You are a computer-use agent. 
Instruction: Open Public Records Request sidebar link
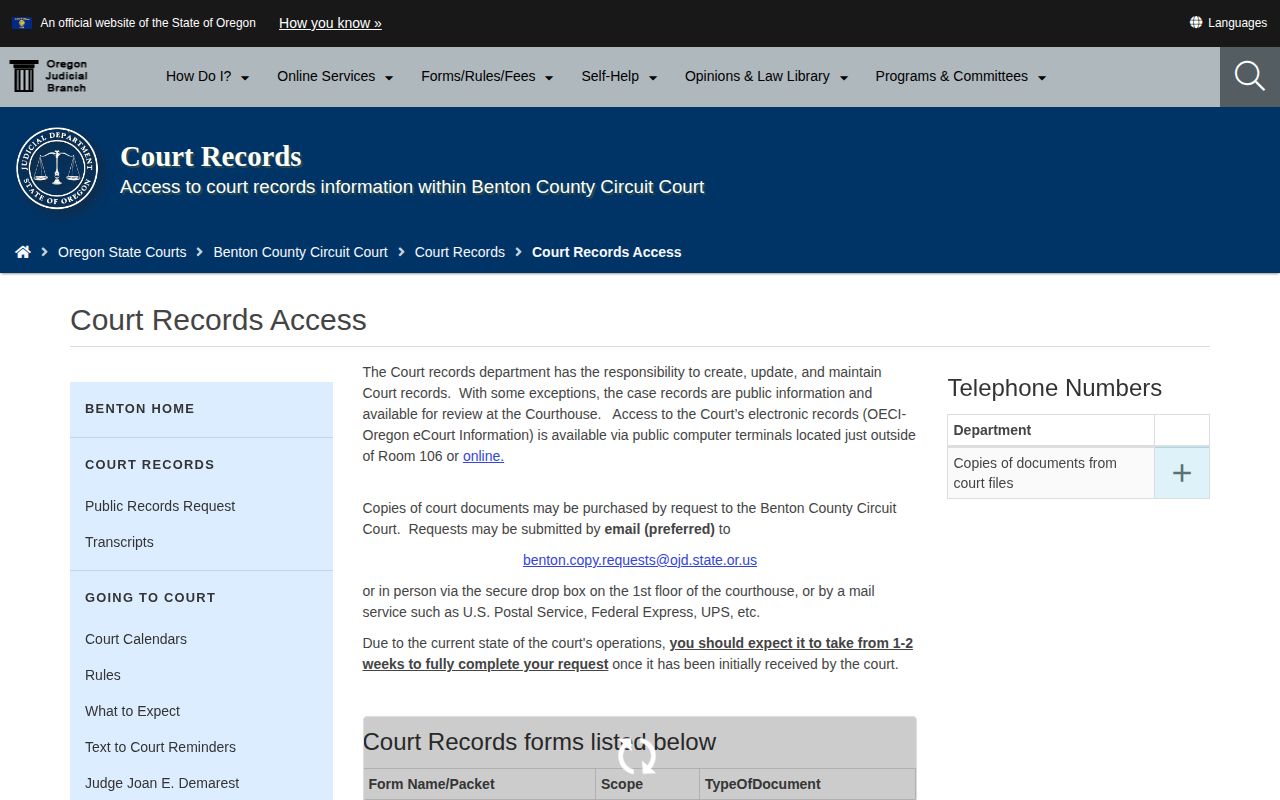click(160, 506)
